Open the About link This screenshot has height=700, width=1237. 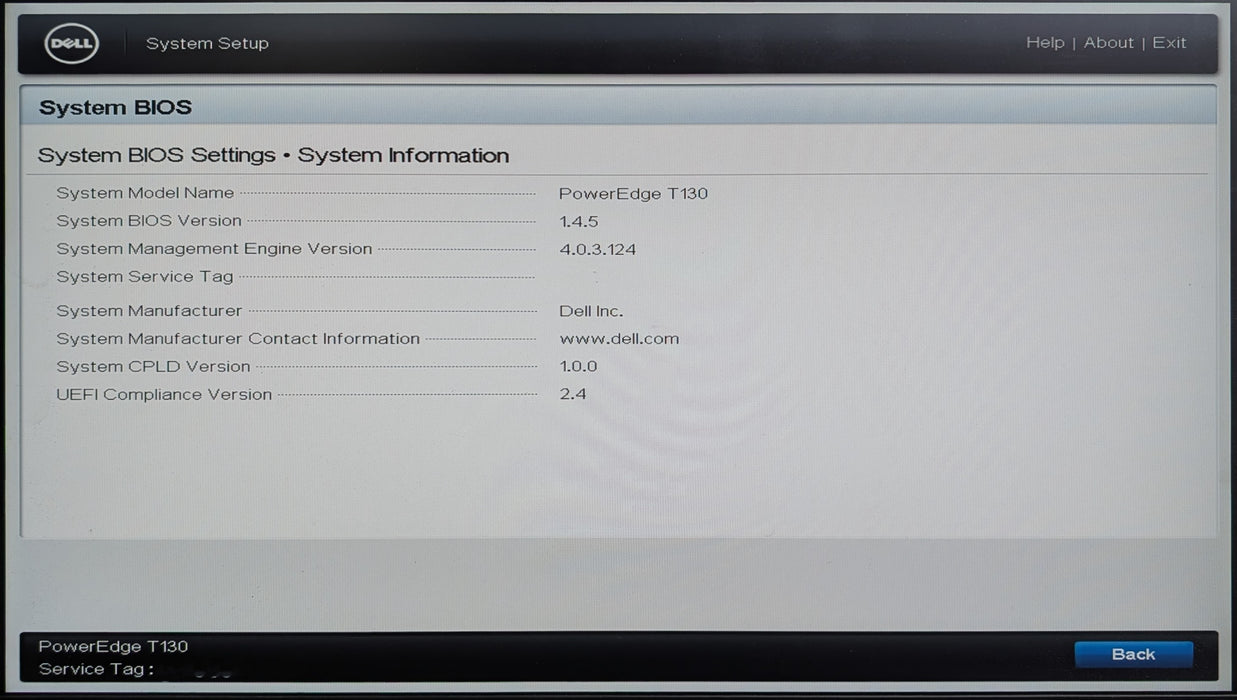(x=1109, y=43)
